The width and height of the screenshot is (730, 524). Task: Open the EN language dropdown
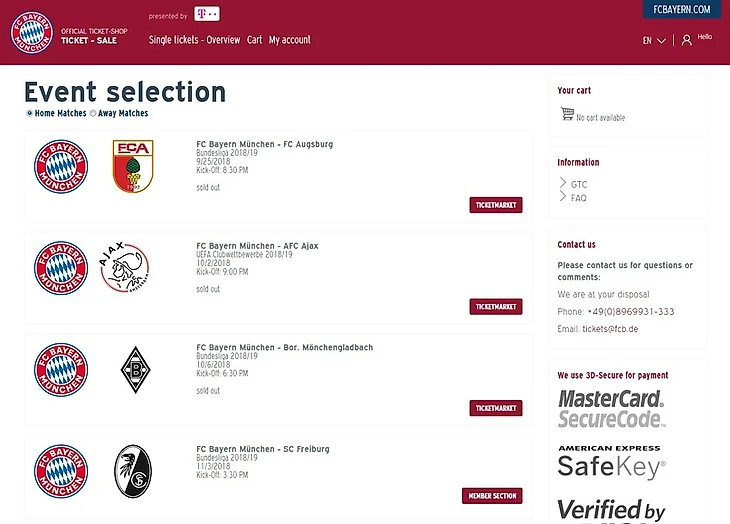tap(654, 40)
